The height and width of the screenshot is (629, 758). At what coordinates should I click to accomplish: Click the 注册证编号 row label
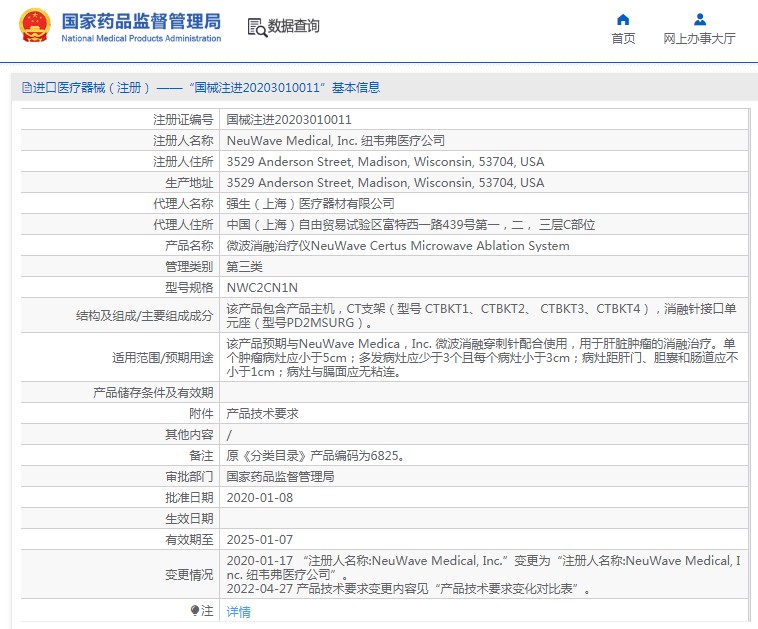tap(183, 119)
